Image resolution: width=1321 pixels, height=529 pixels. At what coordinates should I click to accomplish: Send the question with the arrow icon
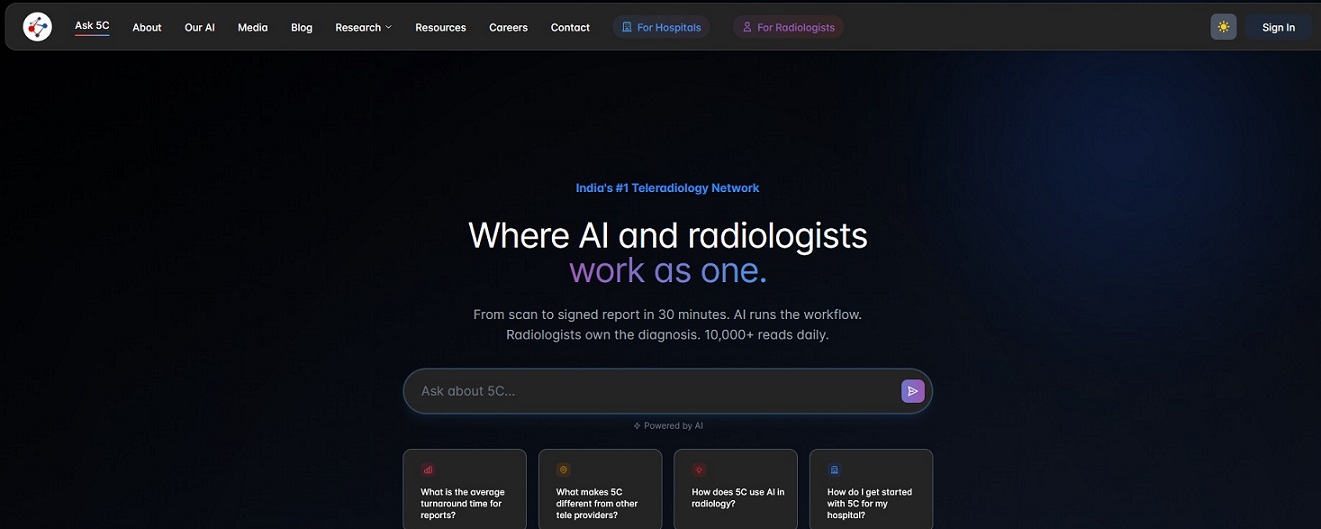(x=912, y=391)
